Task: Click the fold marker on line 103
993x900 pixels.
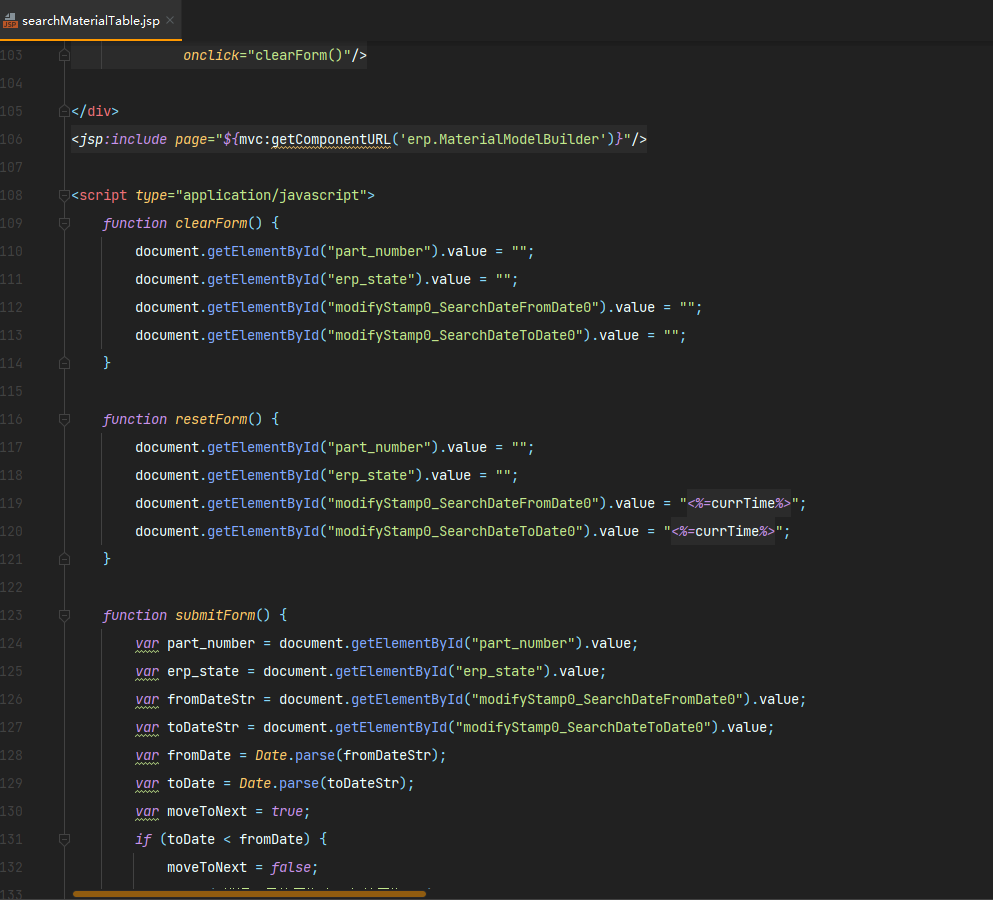Action: [64, 55]
